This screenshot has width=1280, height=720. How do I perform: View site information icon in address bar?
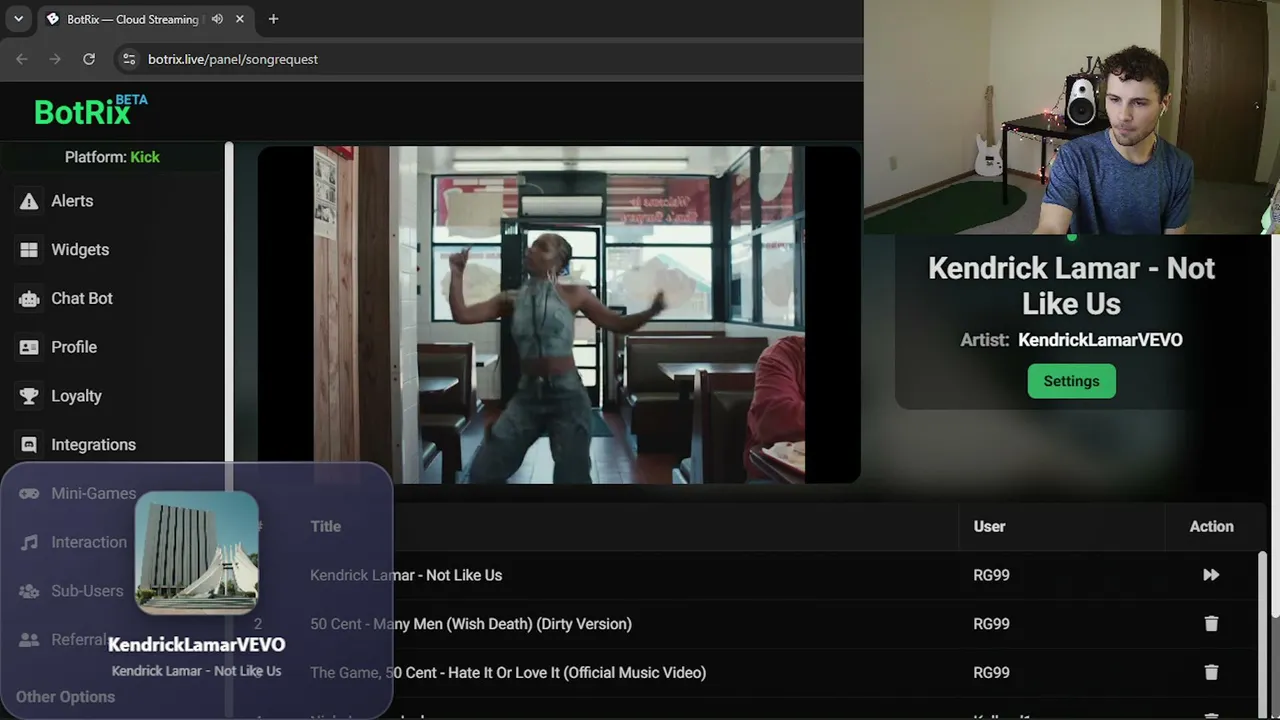pyautogui.click(x=129, y=59)
